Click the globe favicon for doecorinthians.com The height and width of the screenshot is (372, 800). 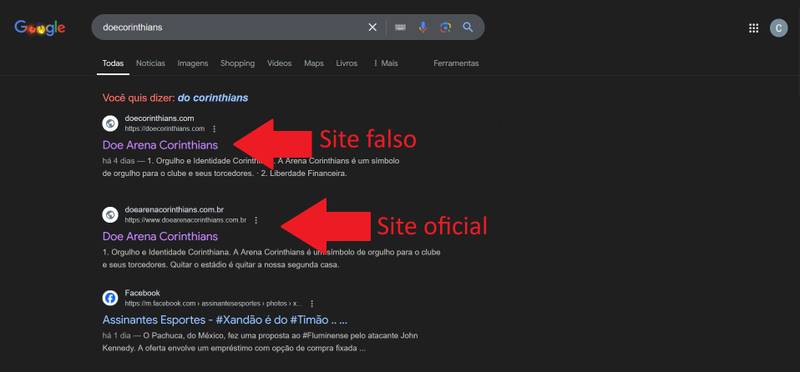pos(110,123)
